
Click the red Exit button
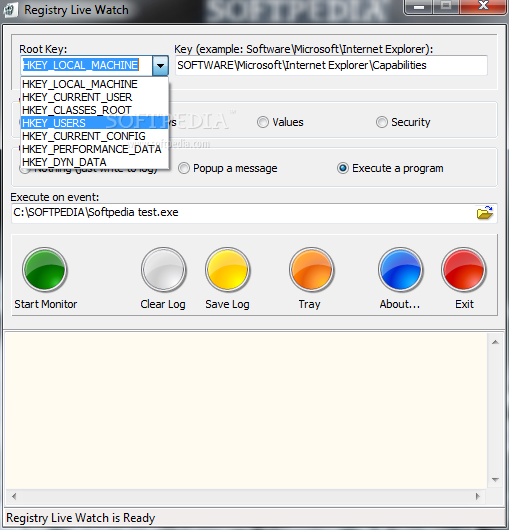click(x=464, y=269)
